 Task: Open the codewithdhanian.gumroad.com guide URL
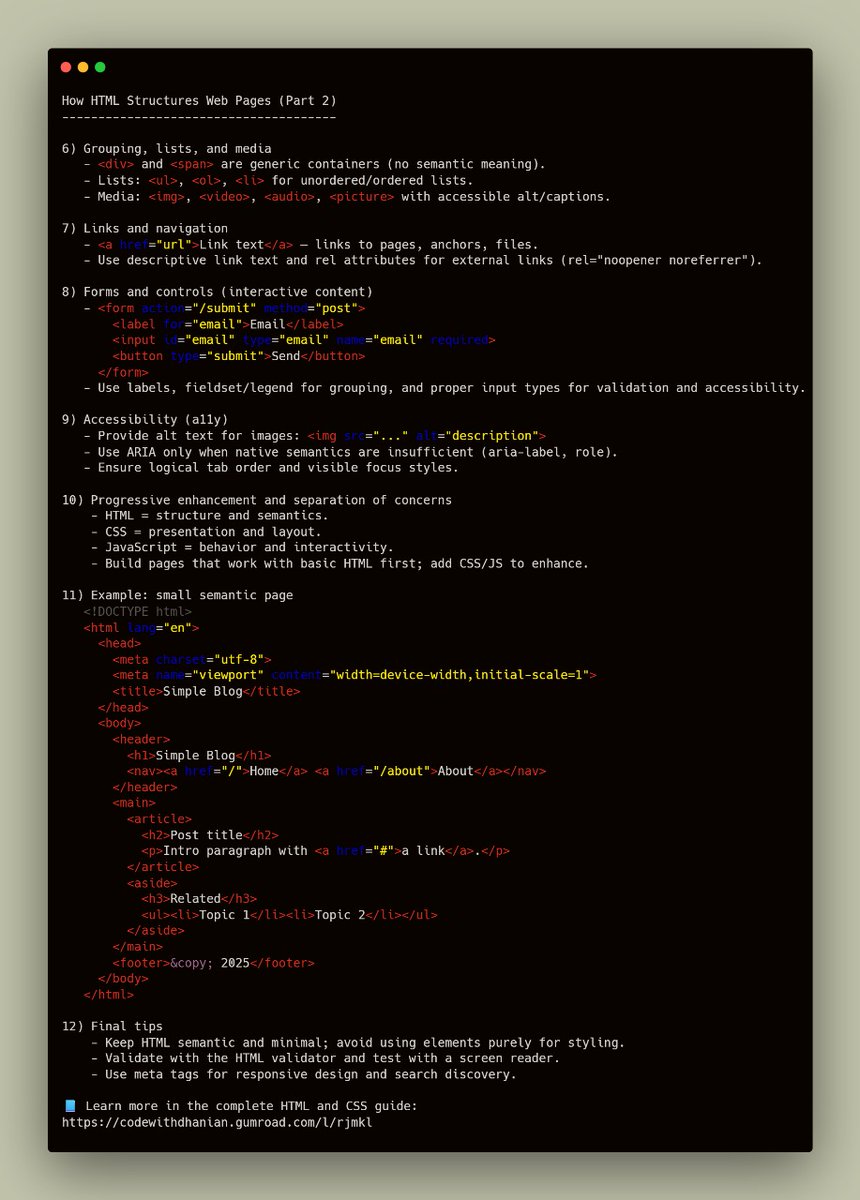point(218,1122)
